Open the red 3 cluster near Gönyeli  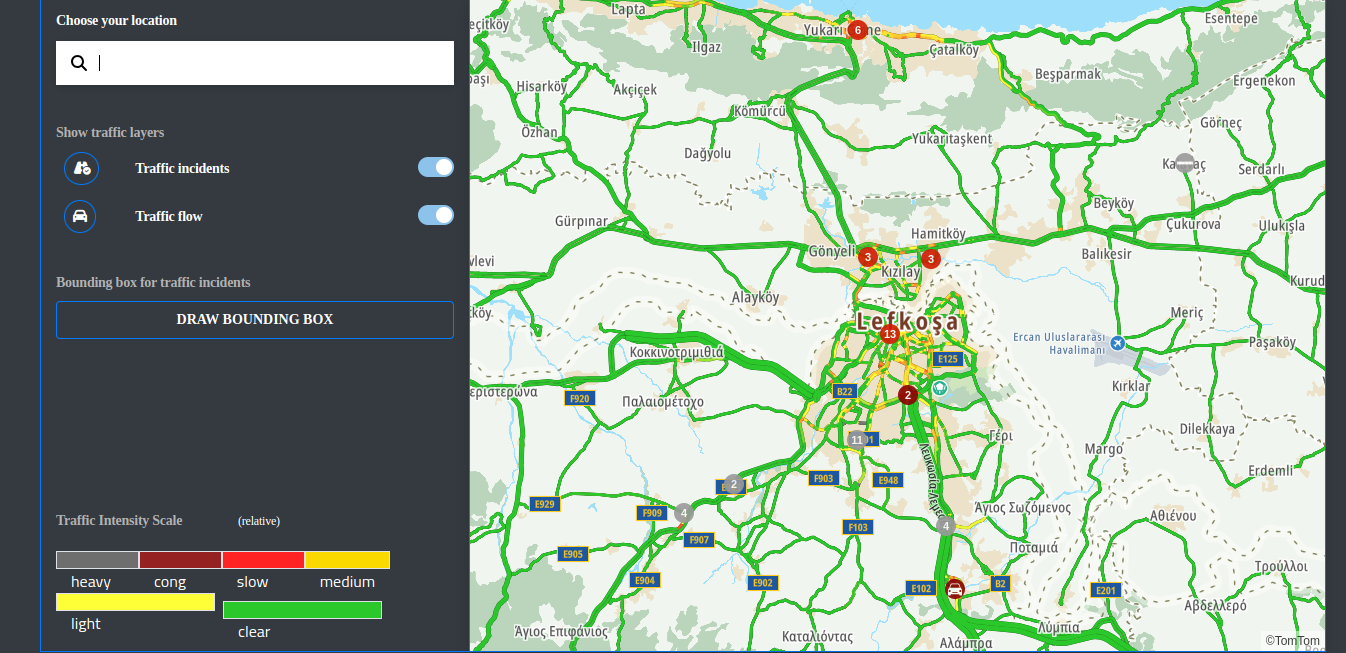tap(868, 257)
